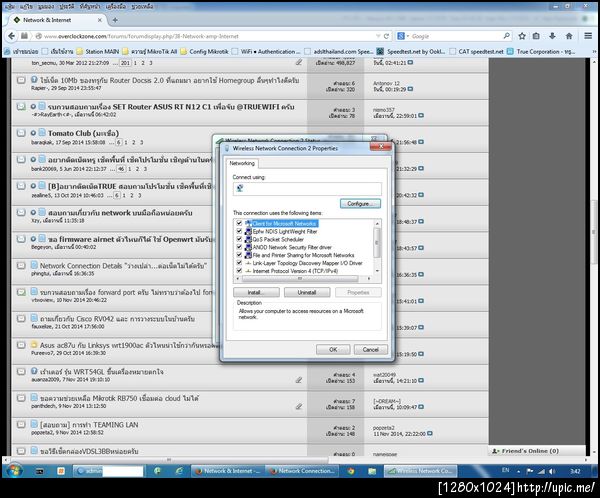Click browser page horizontal scrollbar

pyautogui.click(x=168, y=459)
